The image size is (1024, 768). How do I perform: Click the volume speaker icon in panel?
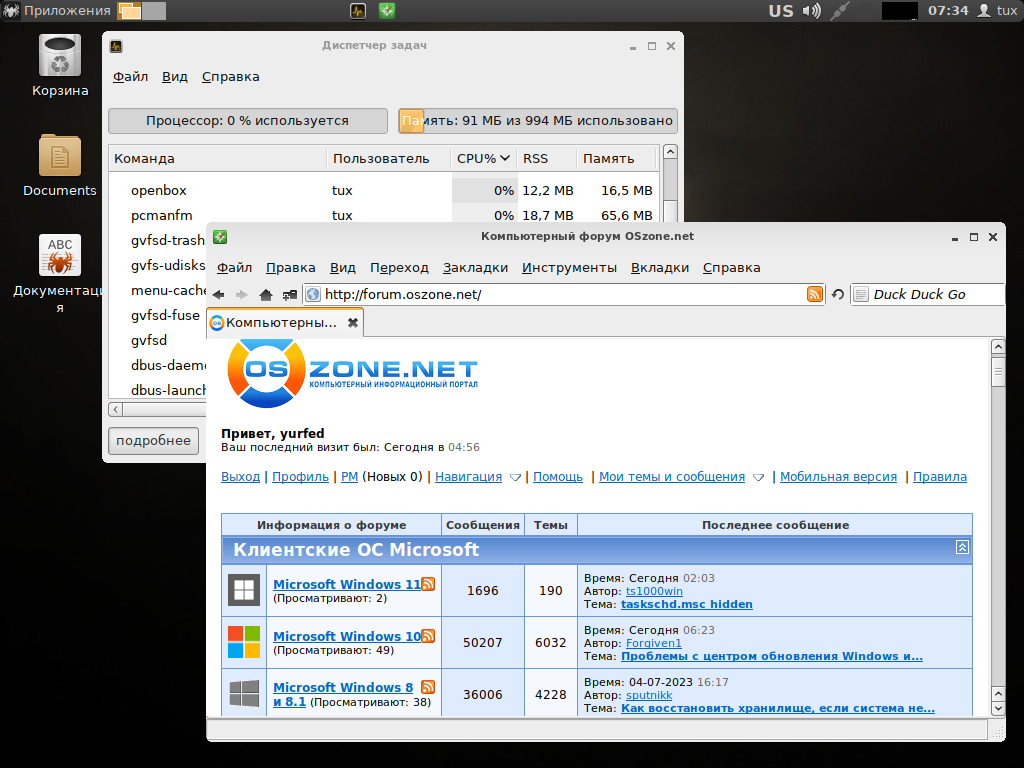[812, 10]
